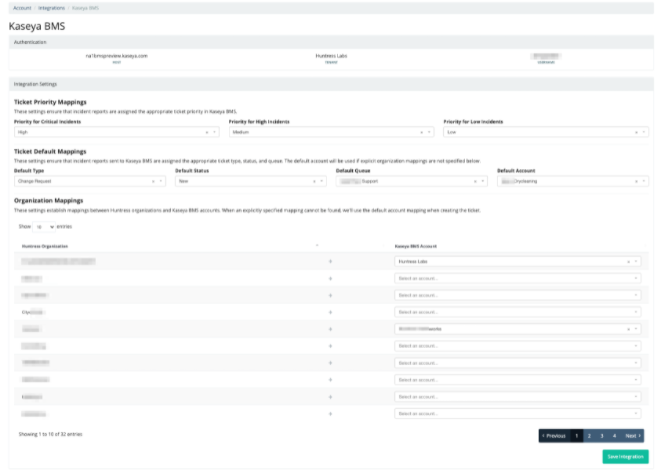Select pagination page 1

pos(577,436)
